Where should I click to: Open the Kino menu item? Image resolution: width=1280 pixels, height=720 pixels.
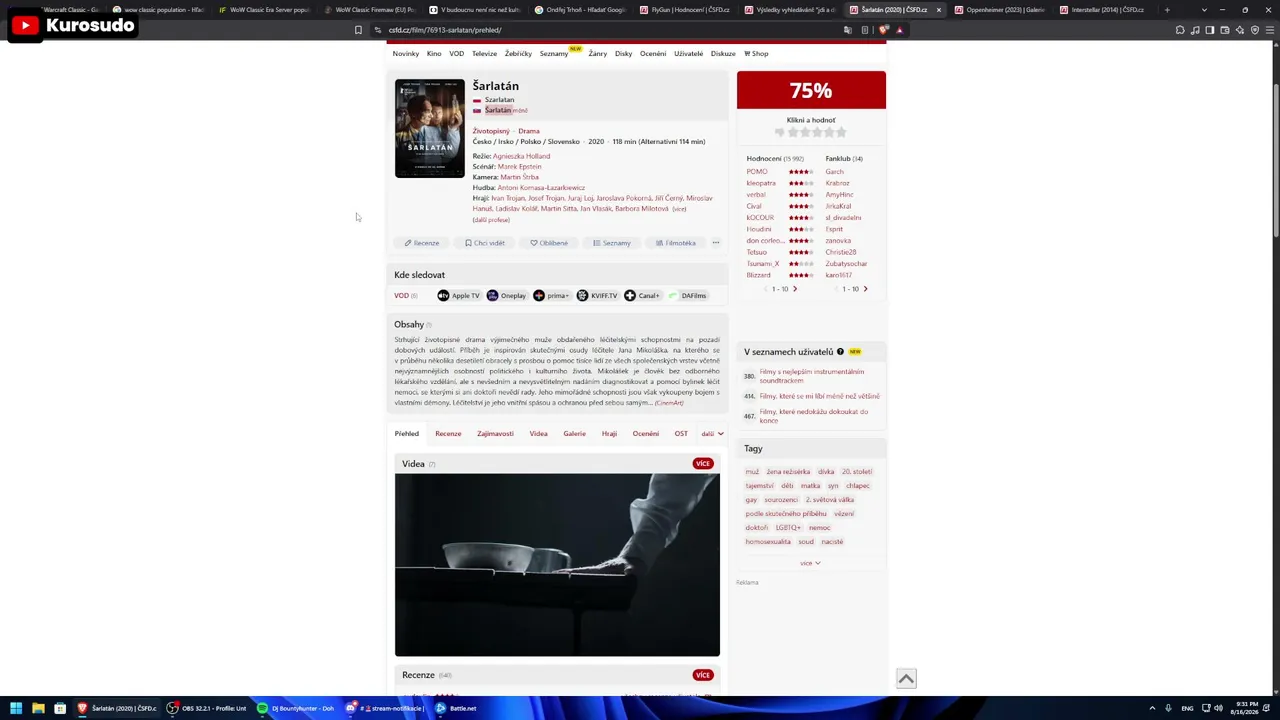pyautogui.click(x=434, y=54)
